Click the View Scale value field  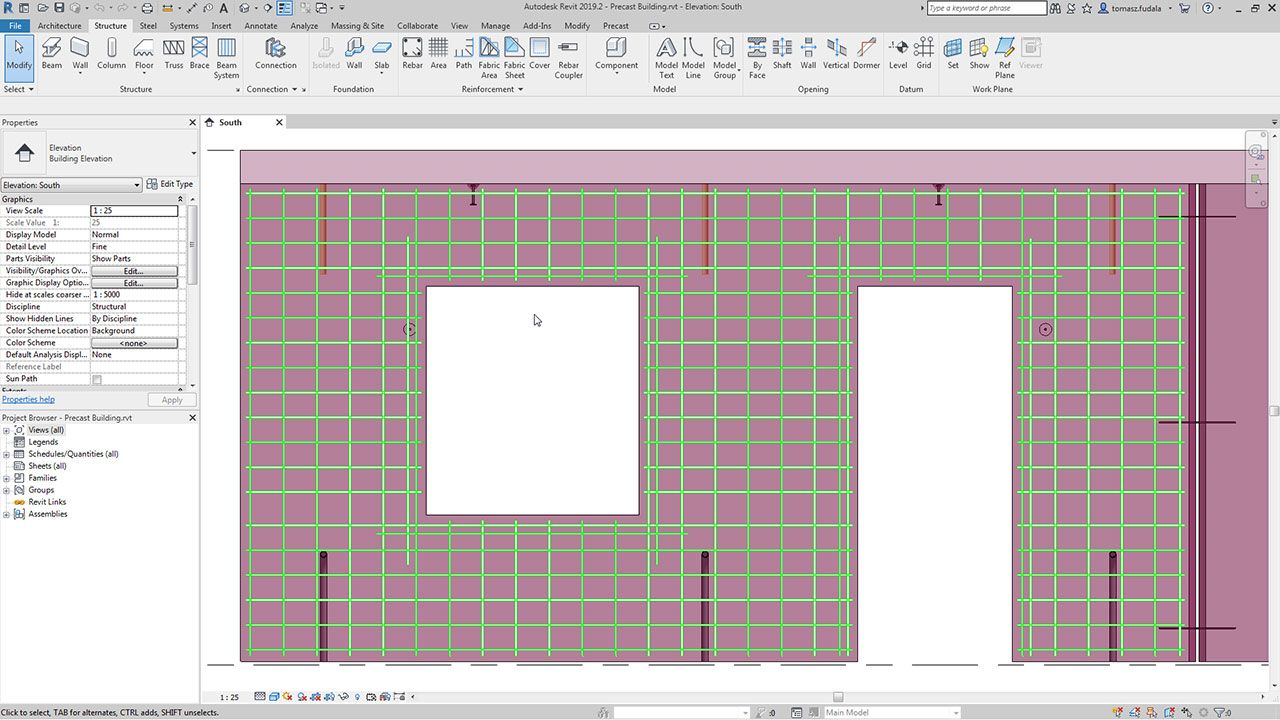click(134, 211)
